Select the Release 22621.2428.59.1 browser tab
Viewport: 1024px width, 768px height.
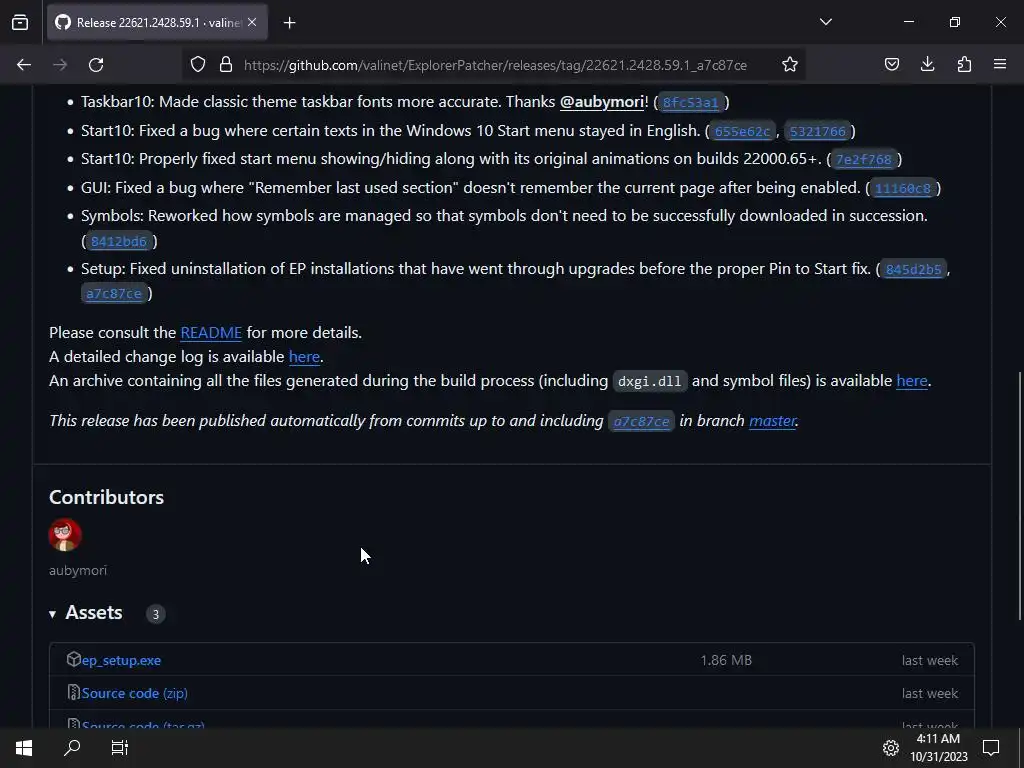pyautogui.click(x=157, y=23)
